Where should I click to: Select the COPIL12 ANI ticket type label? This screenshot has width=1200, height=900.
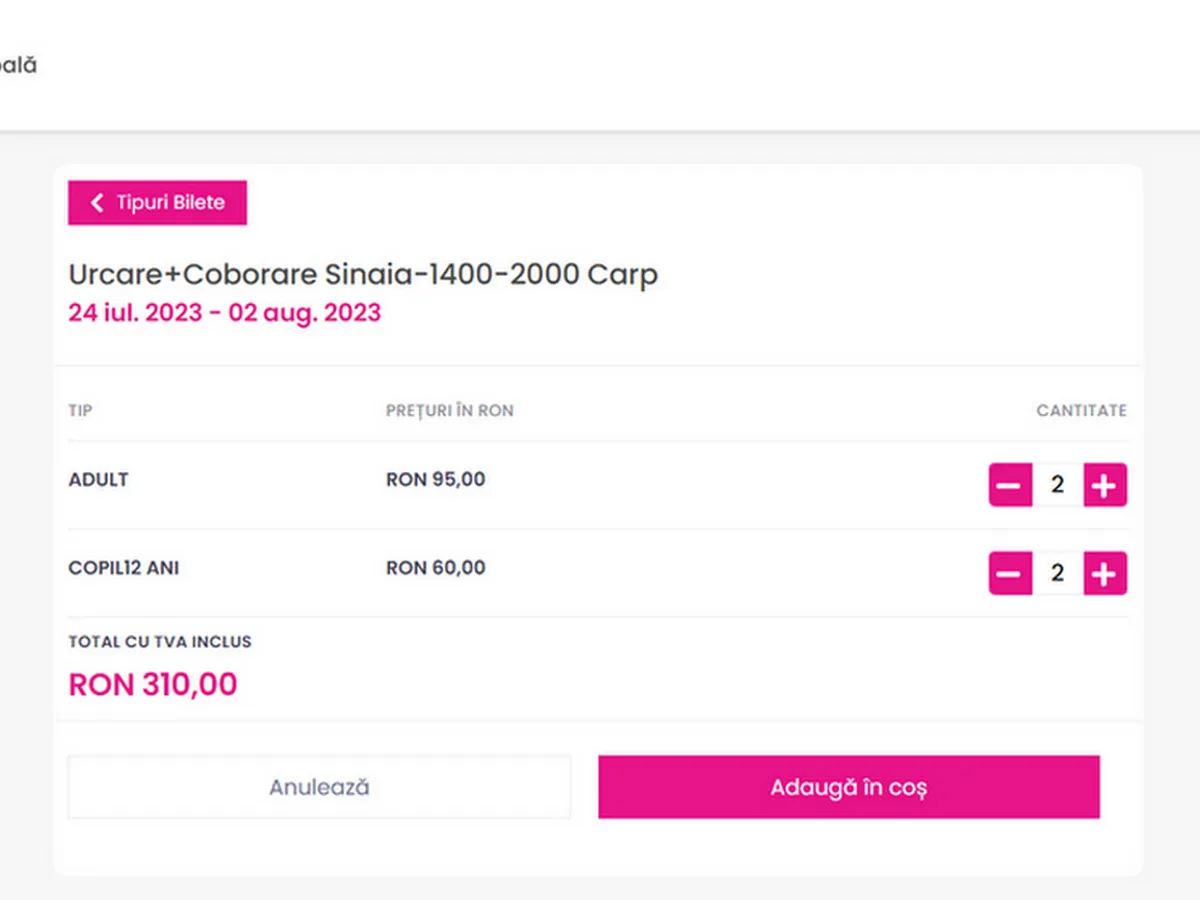(124, 568)
